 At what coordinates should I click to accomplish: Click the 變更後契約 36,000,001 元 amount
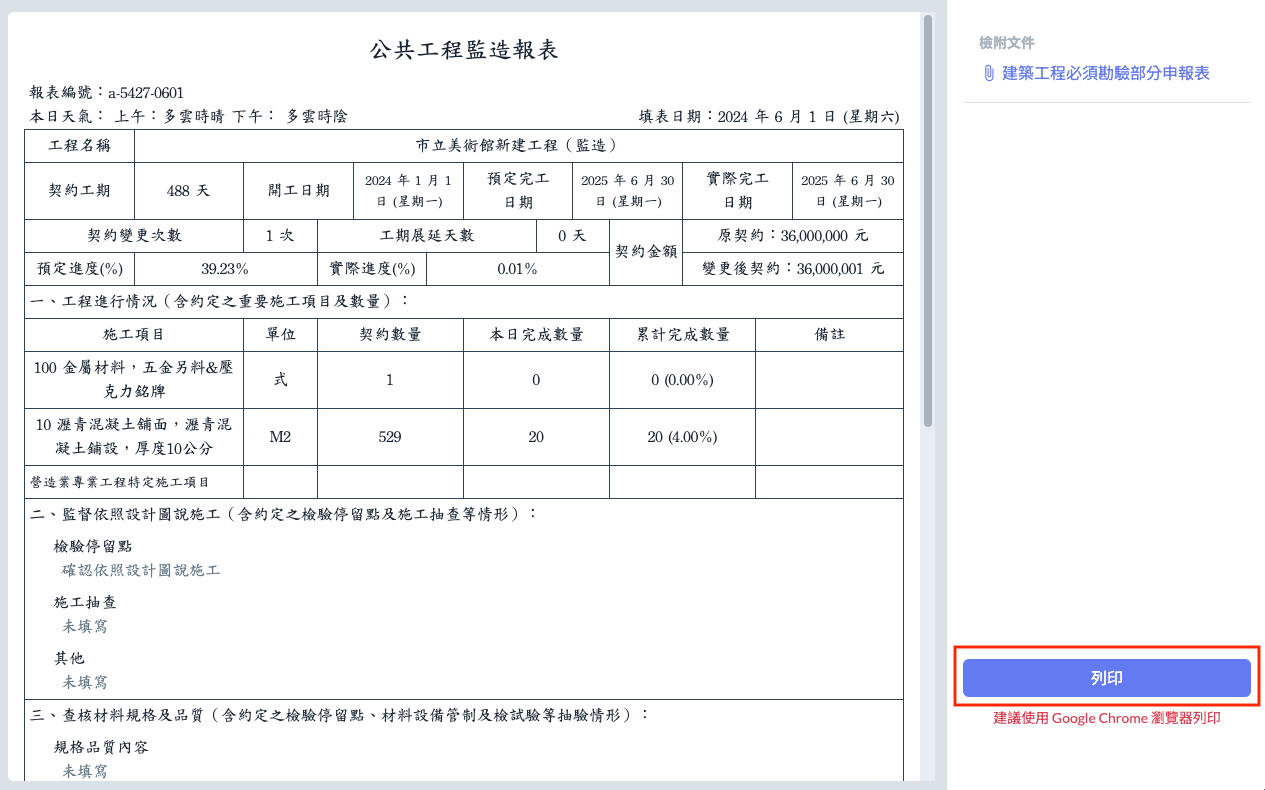[793, 269]
